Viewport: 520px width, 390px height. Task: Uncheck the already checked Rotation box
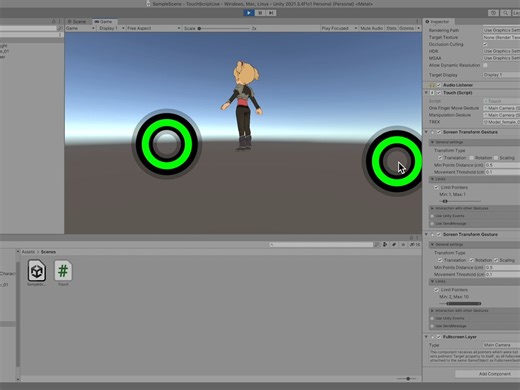pos(471,260)
